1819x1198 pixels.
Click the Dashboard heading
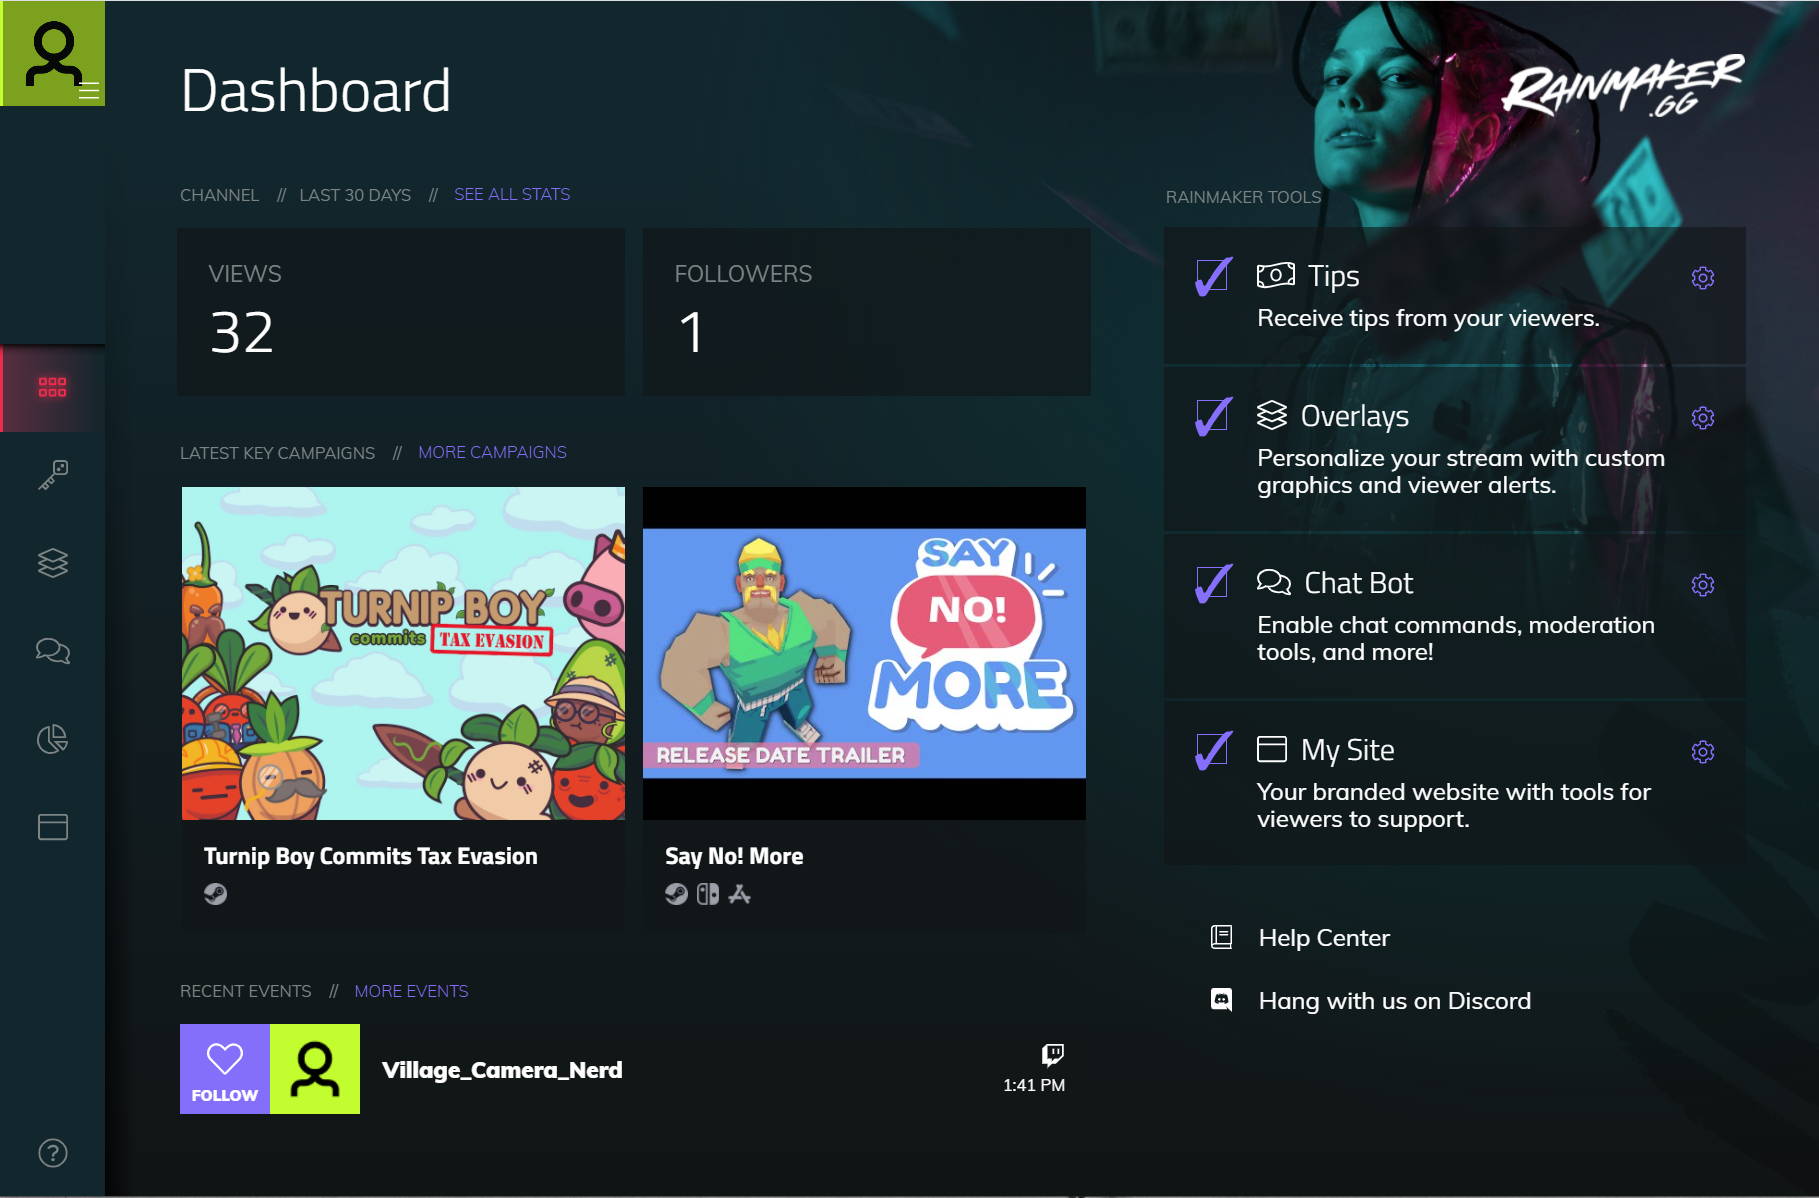coord(316,91)
